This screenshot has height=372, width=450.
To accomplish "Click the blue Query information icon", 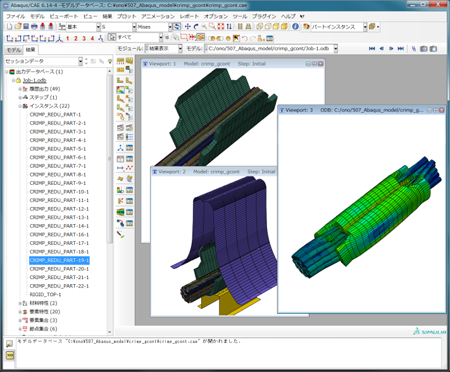I will [295, 26].
